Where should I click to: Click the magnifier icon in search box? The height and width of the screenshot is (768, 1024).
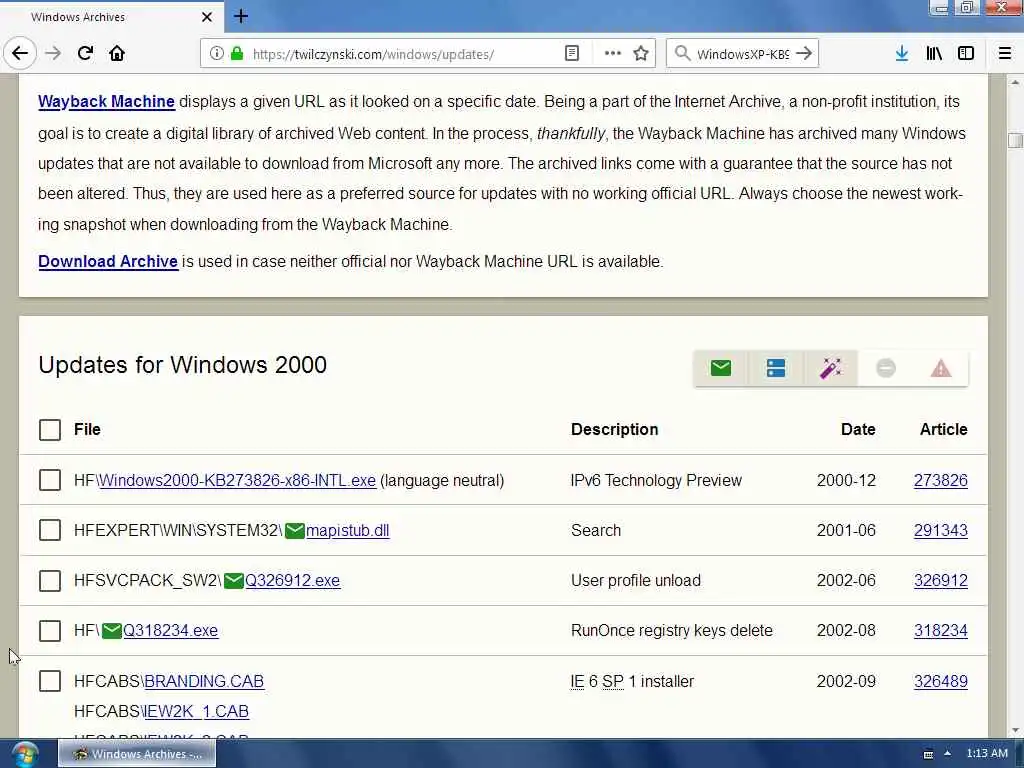click(x=682, y=54)
